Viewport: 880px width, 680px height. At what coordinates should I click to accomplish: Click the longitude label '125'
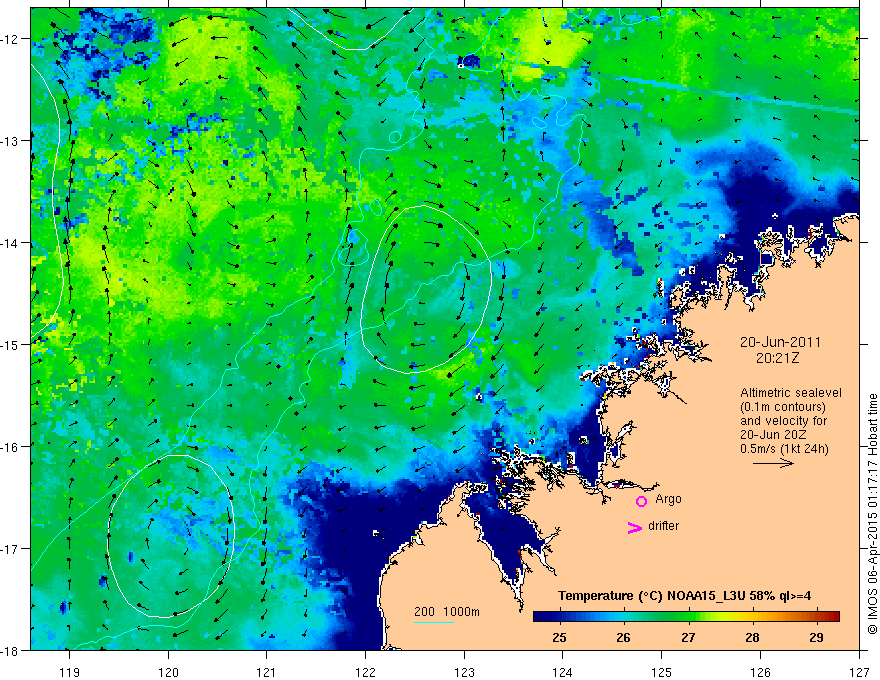point(662,673)
